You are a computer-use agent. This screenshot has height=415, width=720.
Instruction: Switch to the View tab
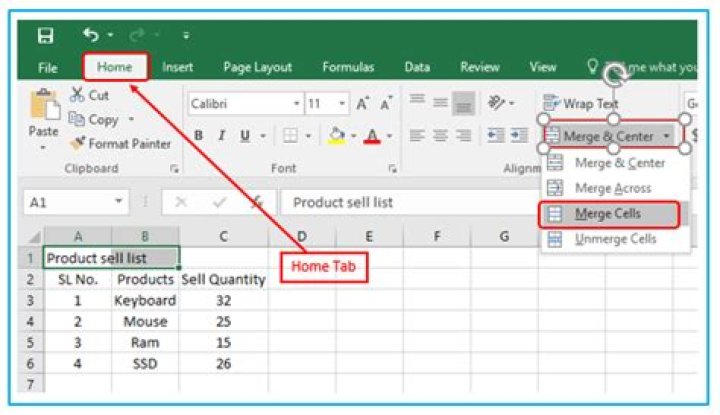pyautogui.click(x=543, y=67)
